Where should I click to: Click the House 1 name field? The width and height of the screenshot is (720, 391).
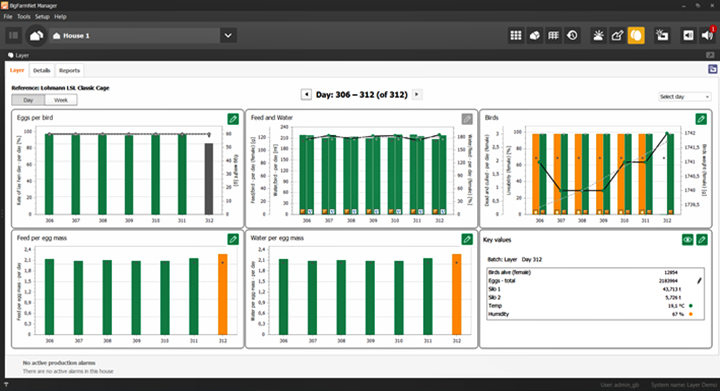135,35
